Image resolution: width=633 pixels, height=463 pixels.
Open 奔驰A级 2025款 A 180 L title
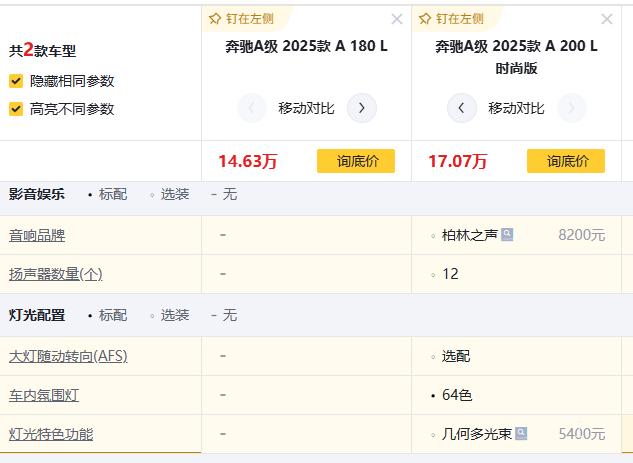[306, 46]
